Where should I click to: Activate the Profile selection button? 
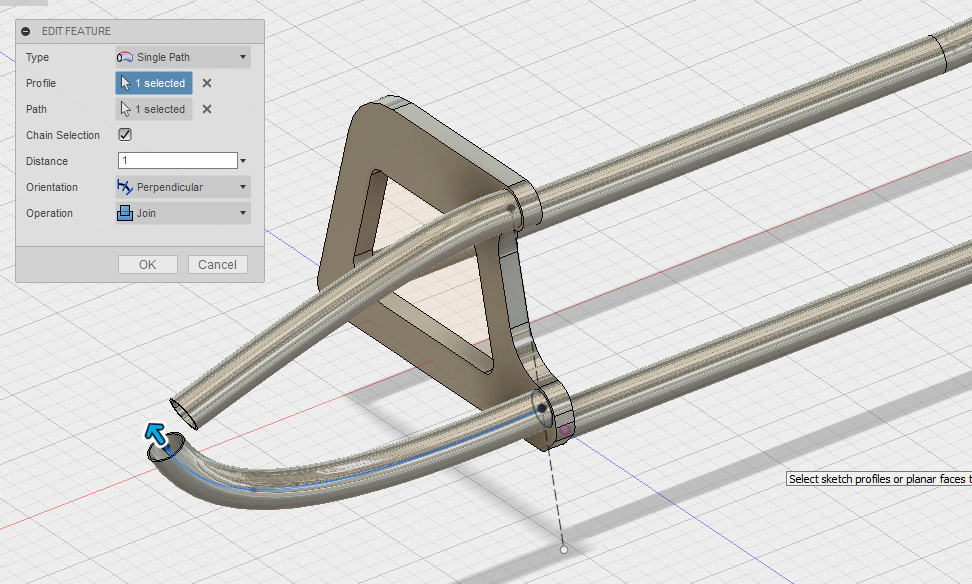154,83
